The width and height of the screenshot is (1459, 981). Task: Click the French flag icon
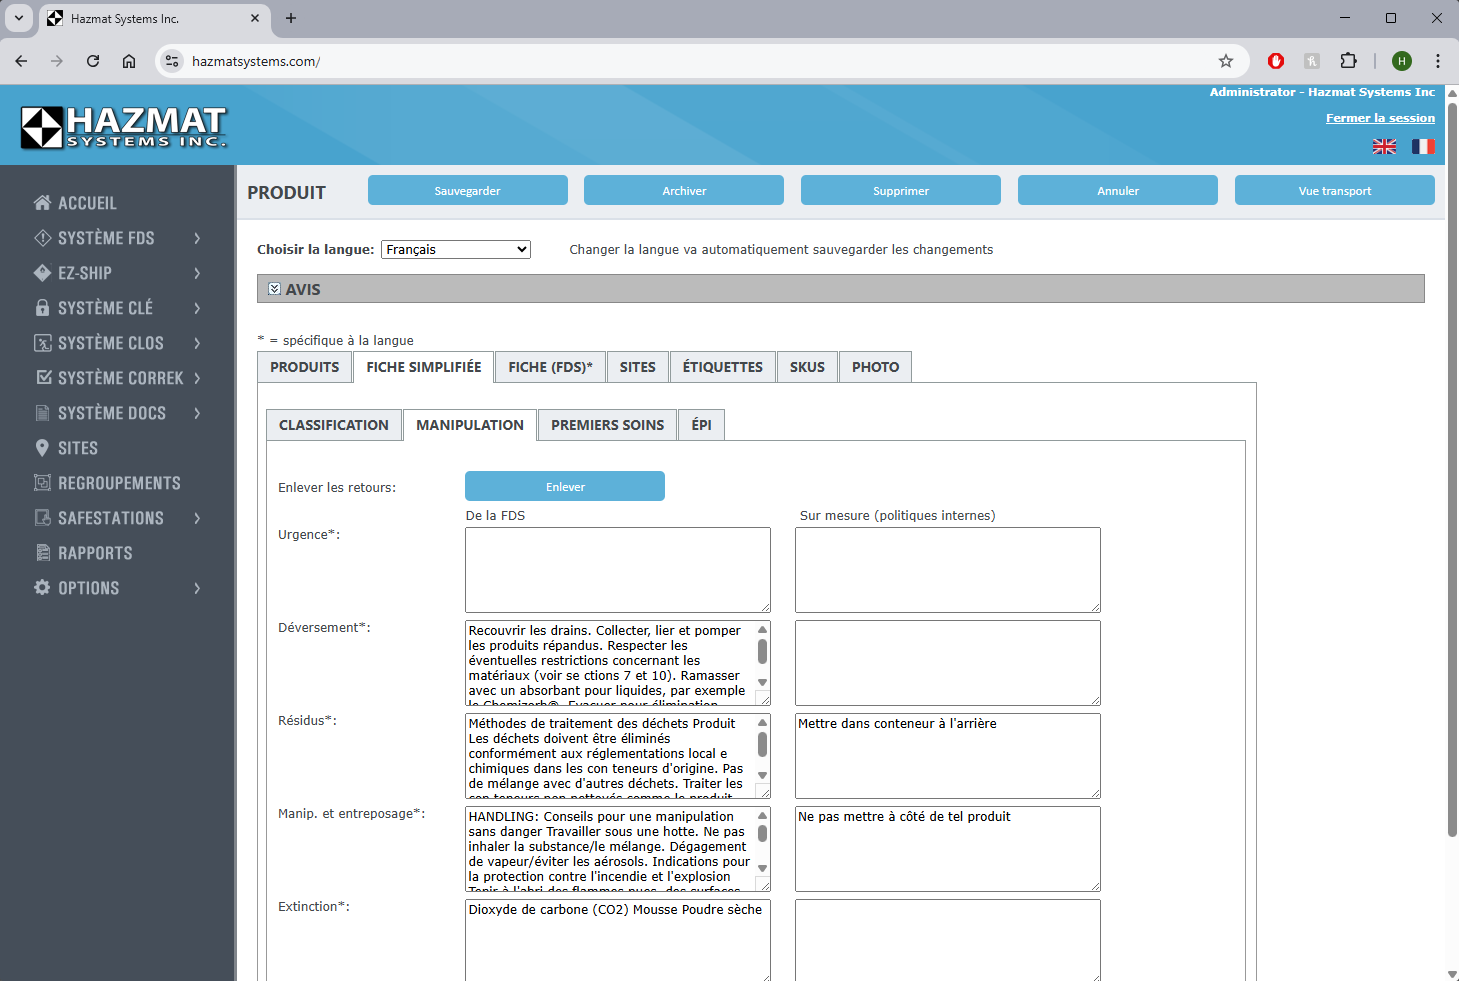click(1422, 147)
